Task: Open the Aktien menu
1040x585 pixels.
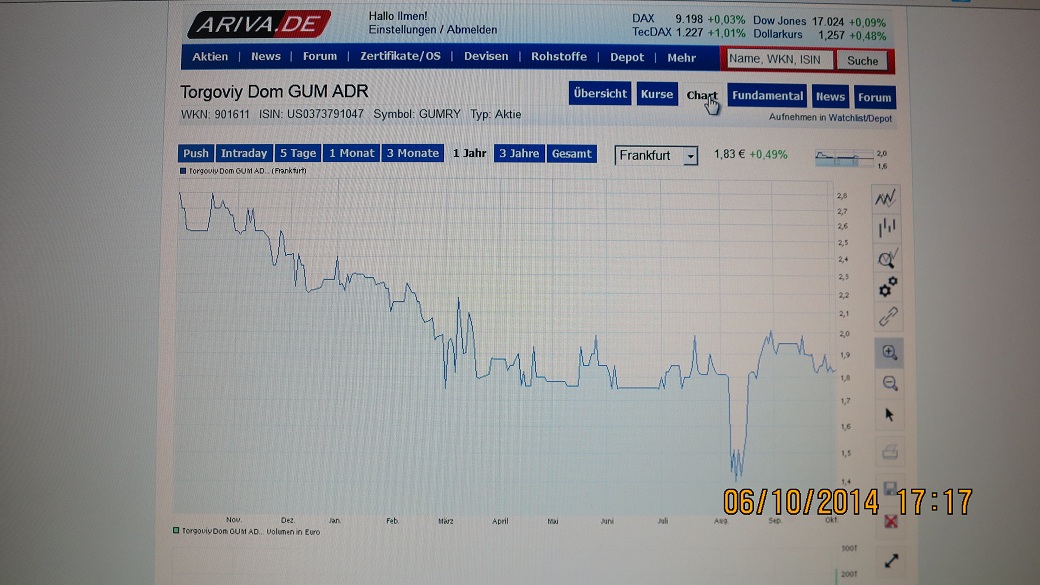Action: [210, 57]
